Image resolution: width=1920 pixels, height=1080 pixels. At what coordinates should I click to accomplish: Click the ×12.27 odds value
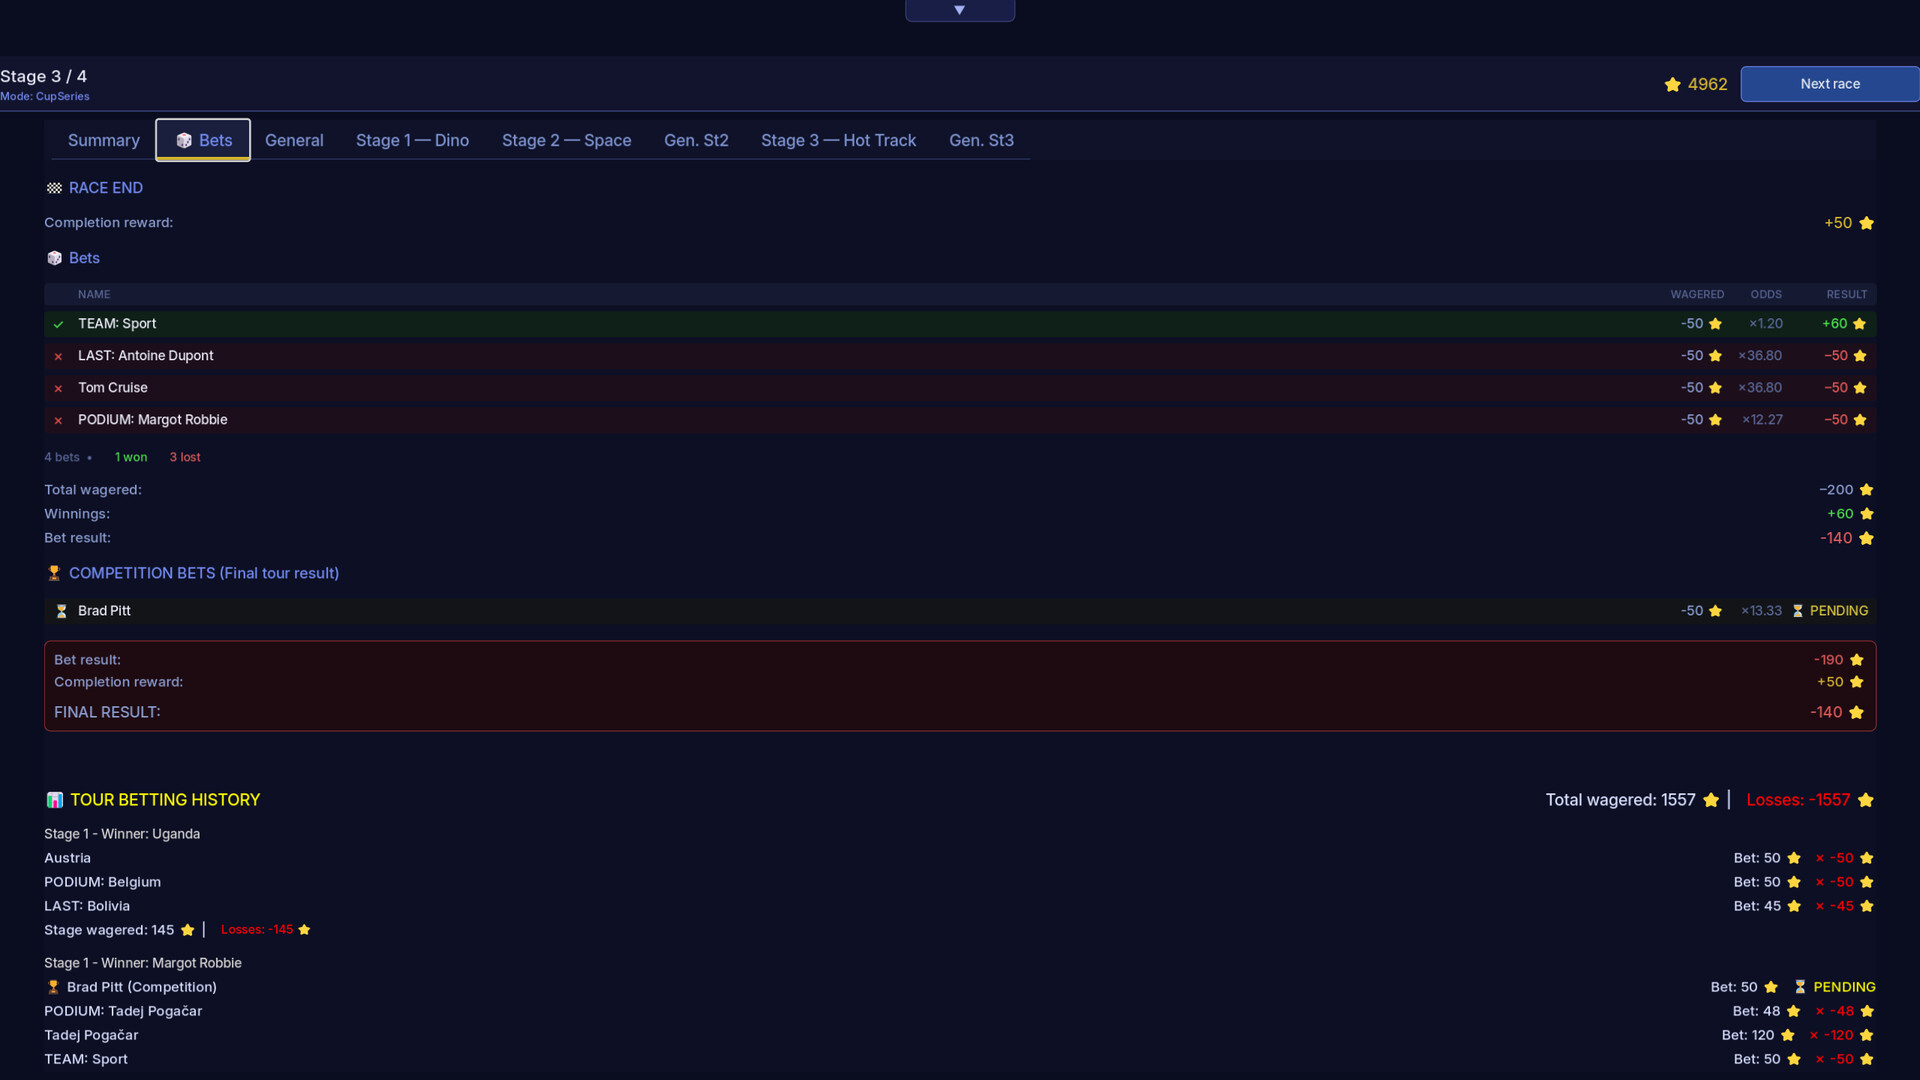1762,420
